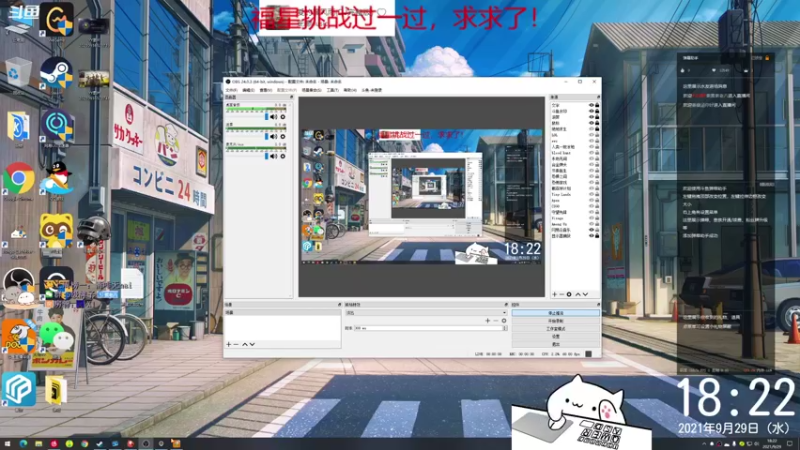Open 查看 menu in OBS

265,90
